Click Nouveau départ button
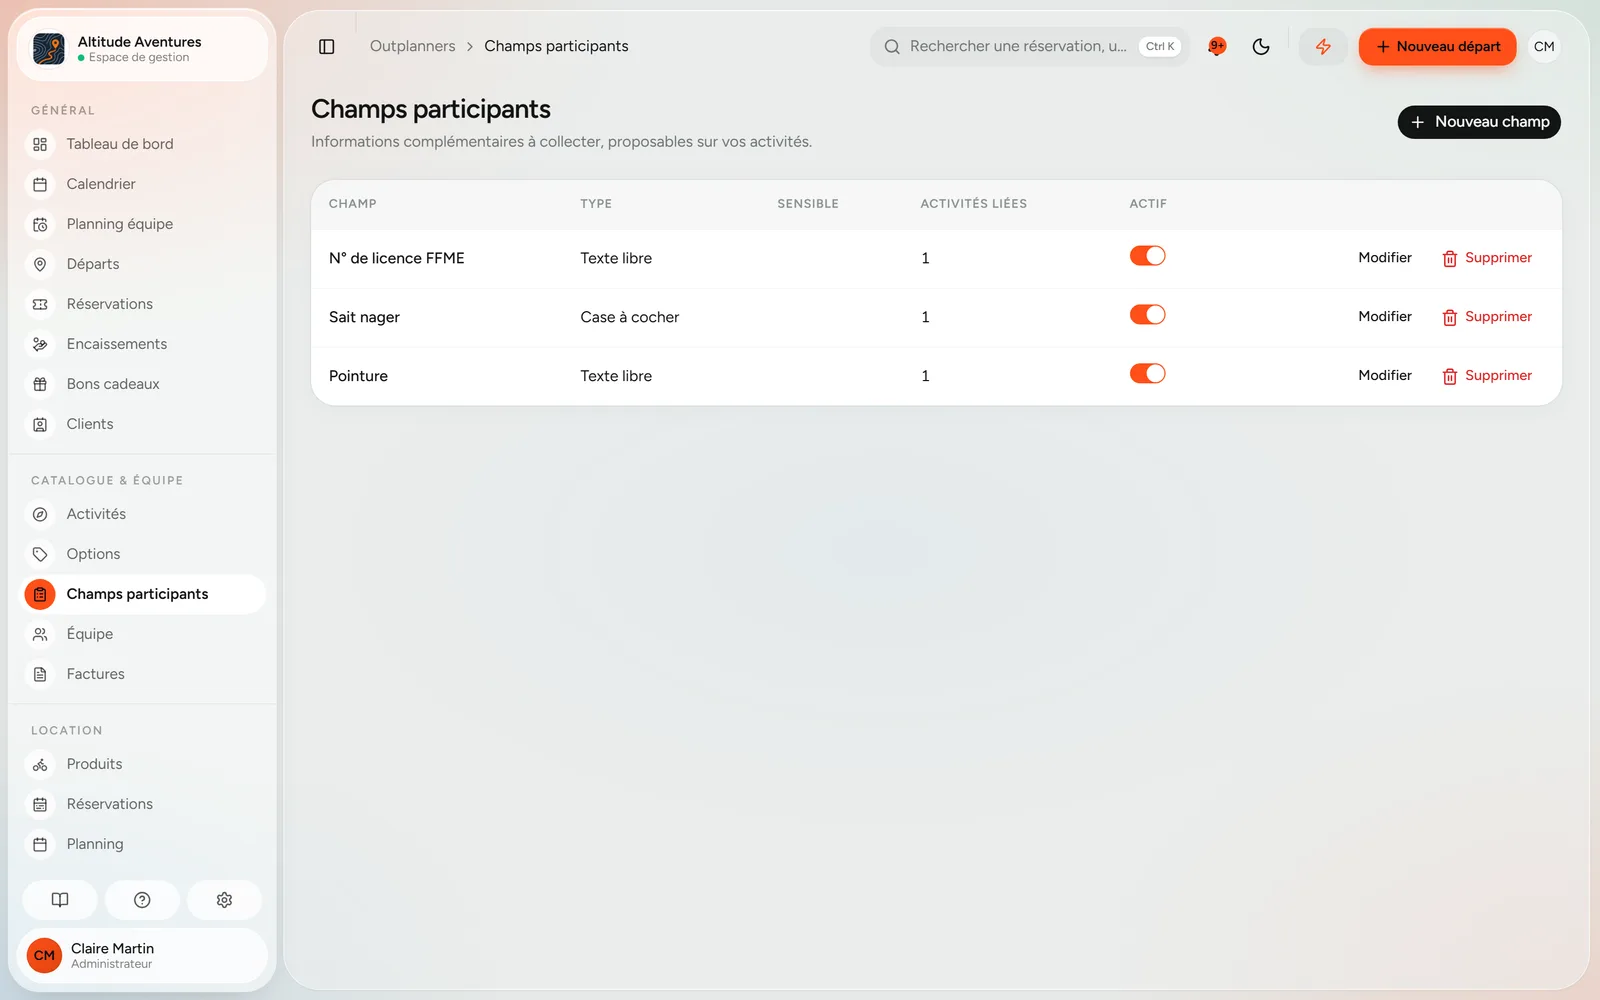The height and width of the screenshot is (1000, 1600). click(1437, 47)
